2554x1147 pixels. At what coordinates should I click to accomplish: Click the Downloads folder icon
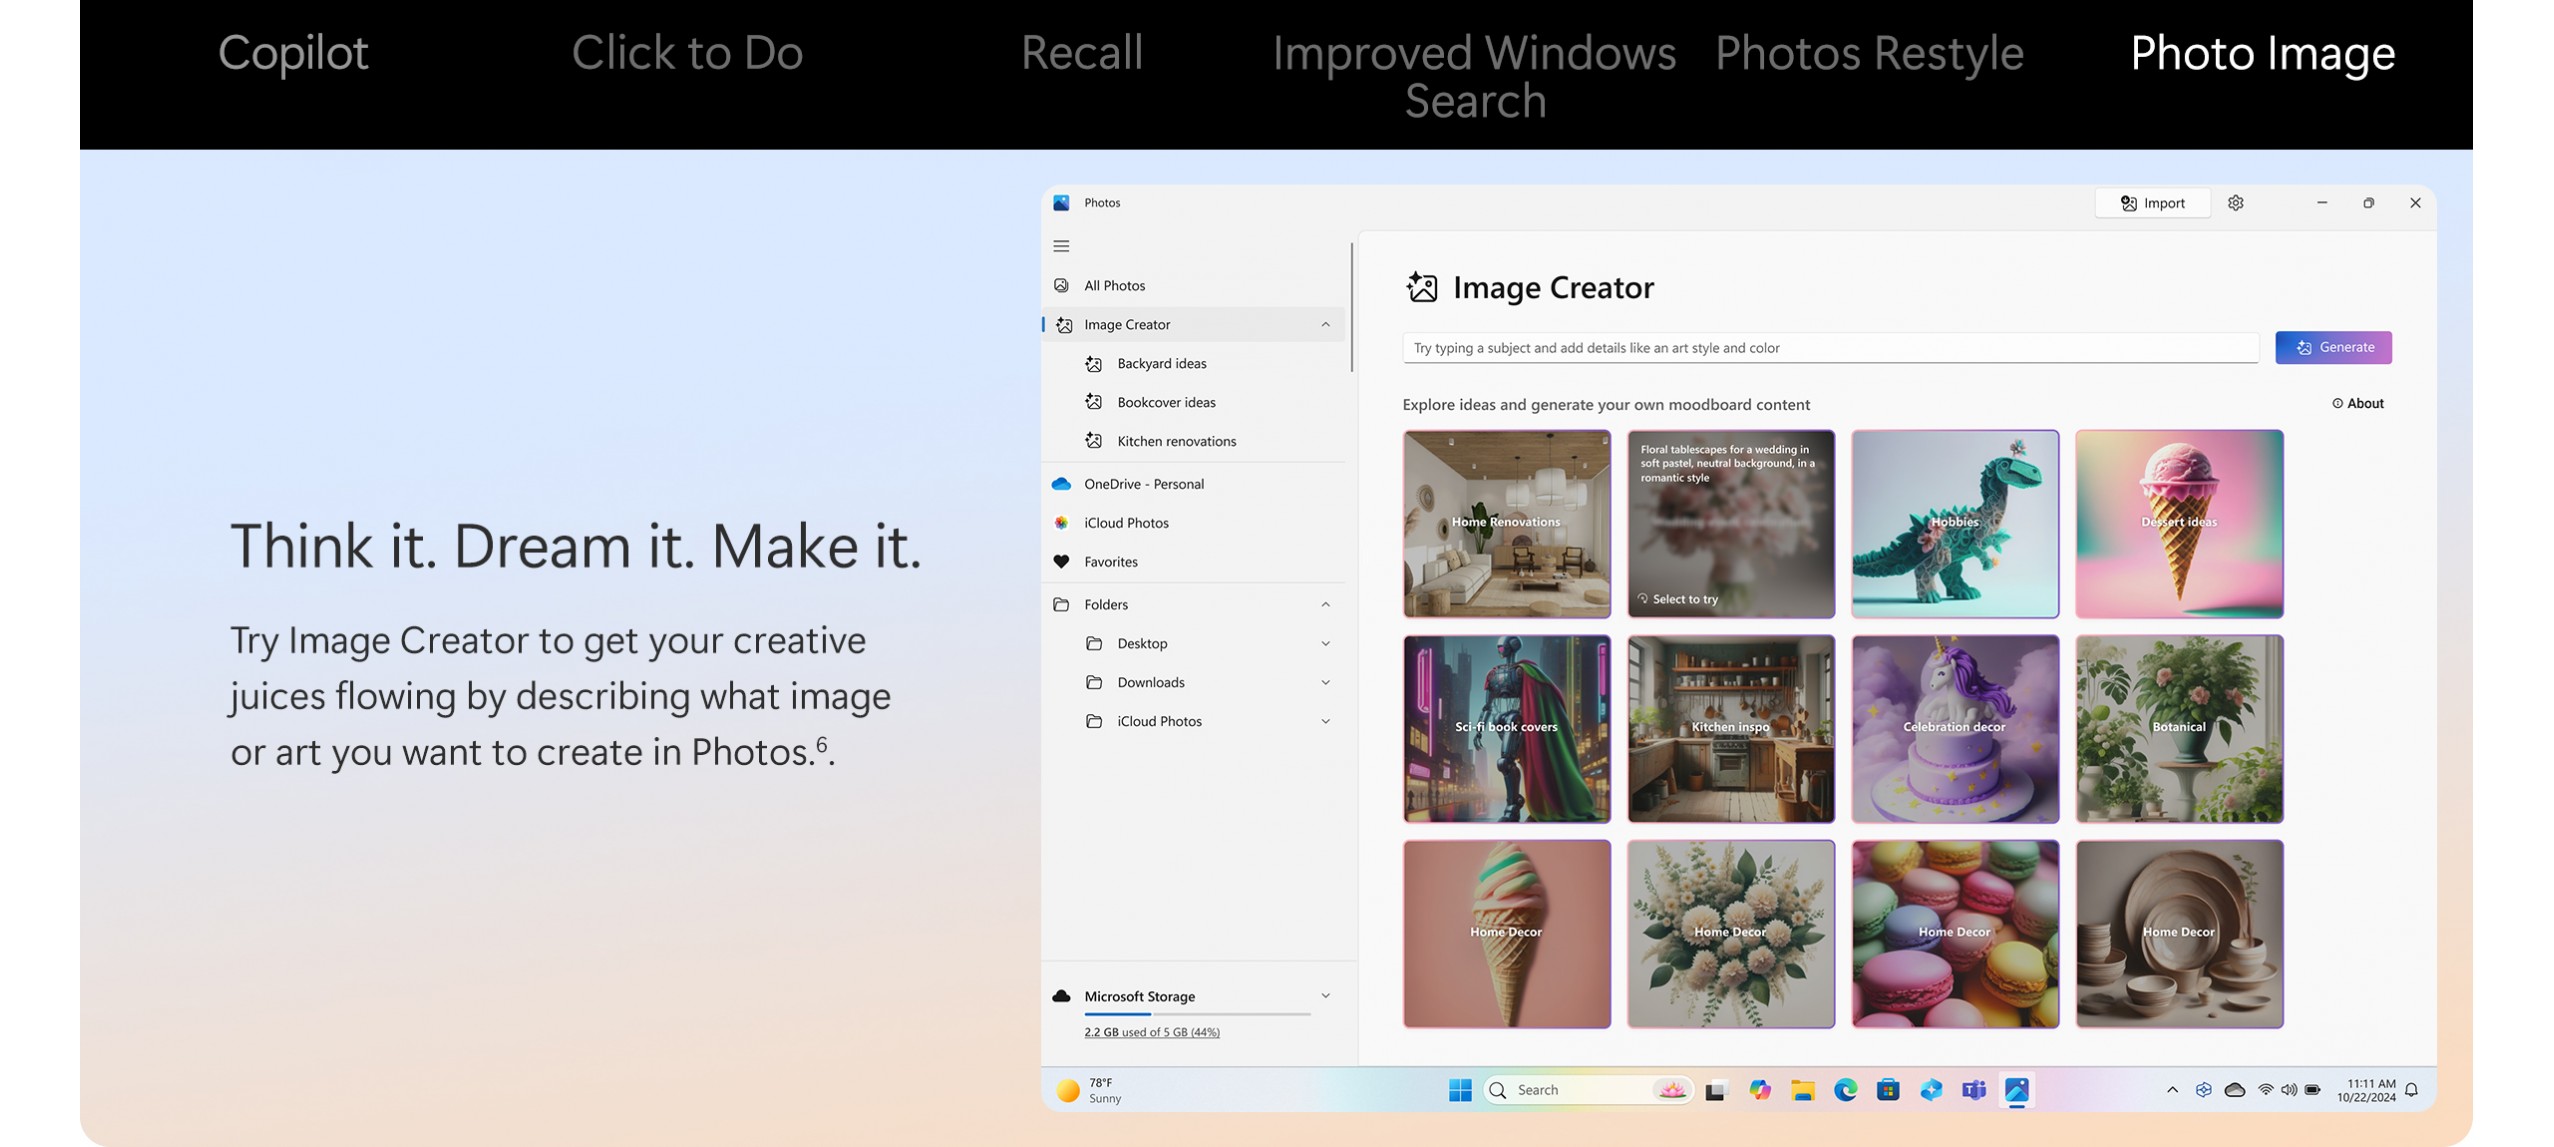(1094, 683)
